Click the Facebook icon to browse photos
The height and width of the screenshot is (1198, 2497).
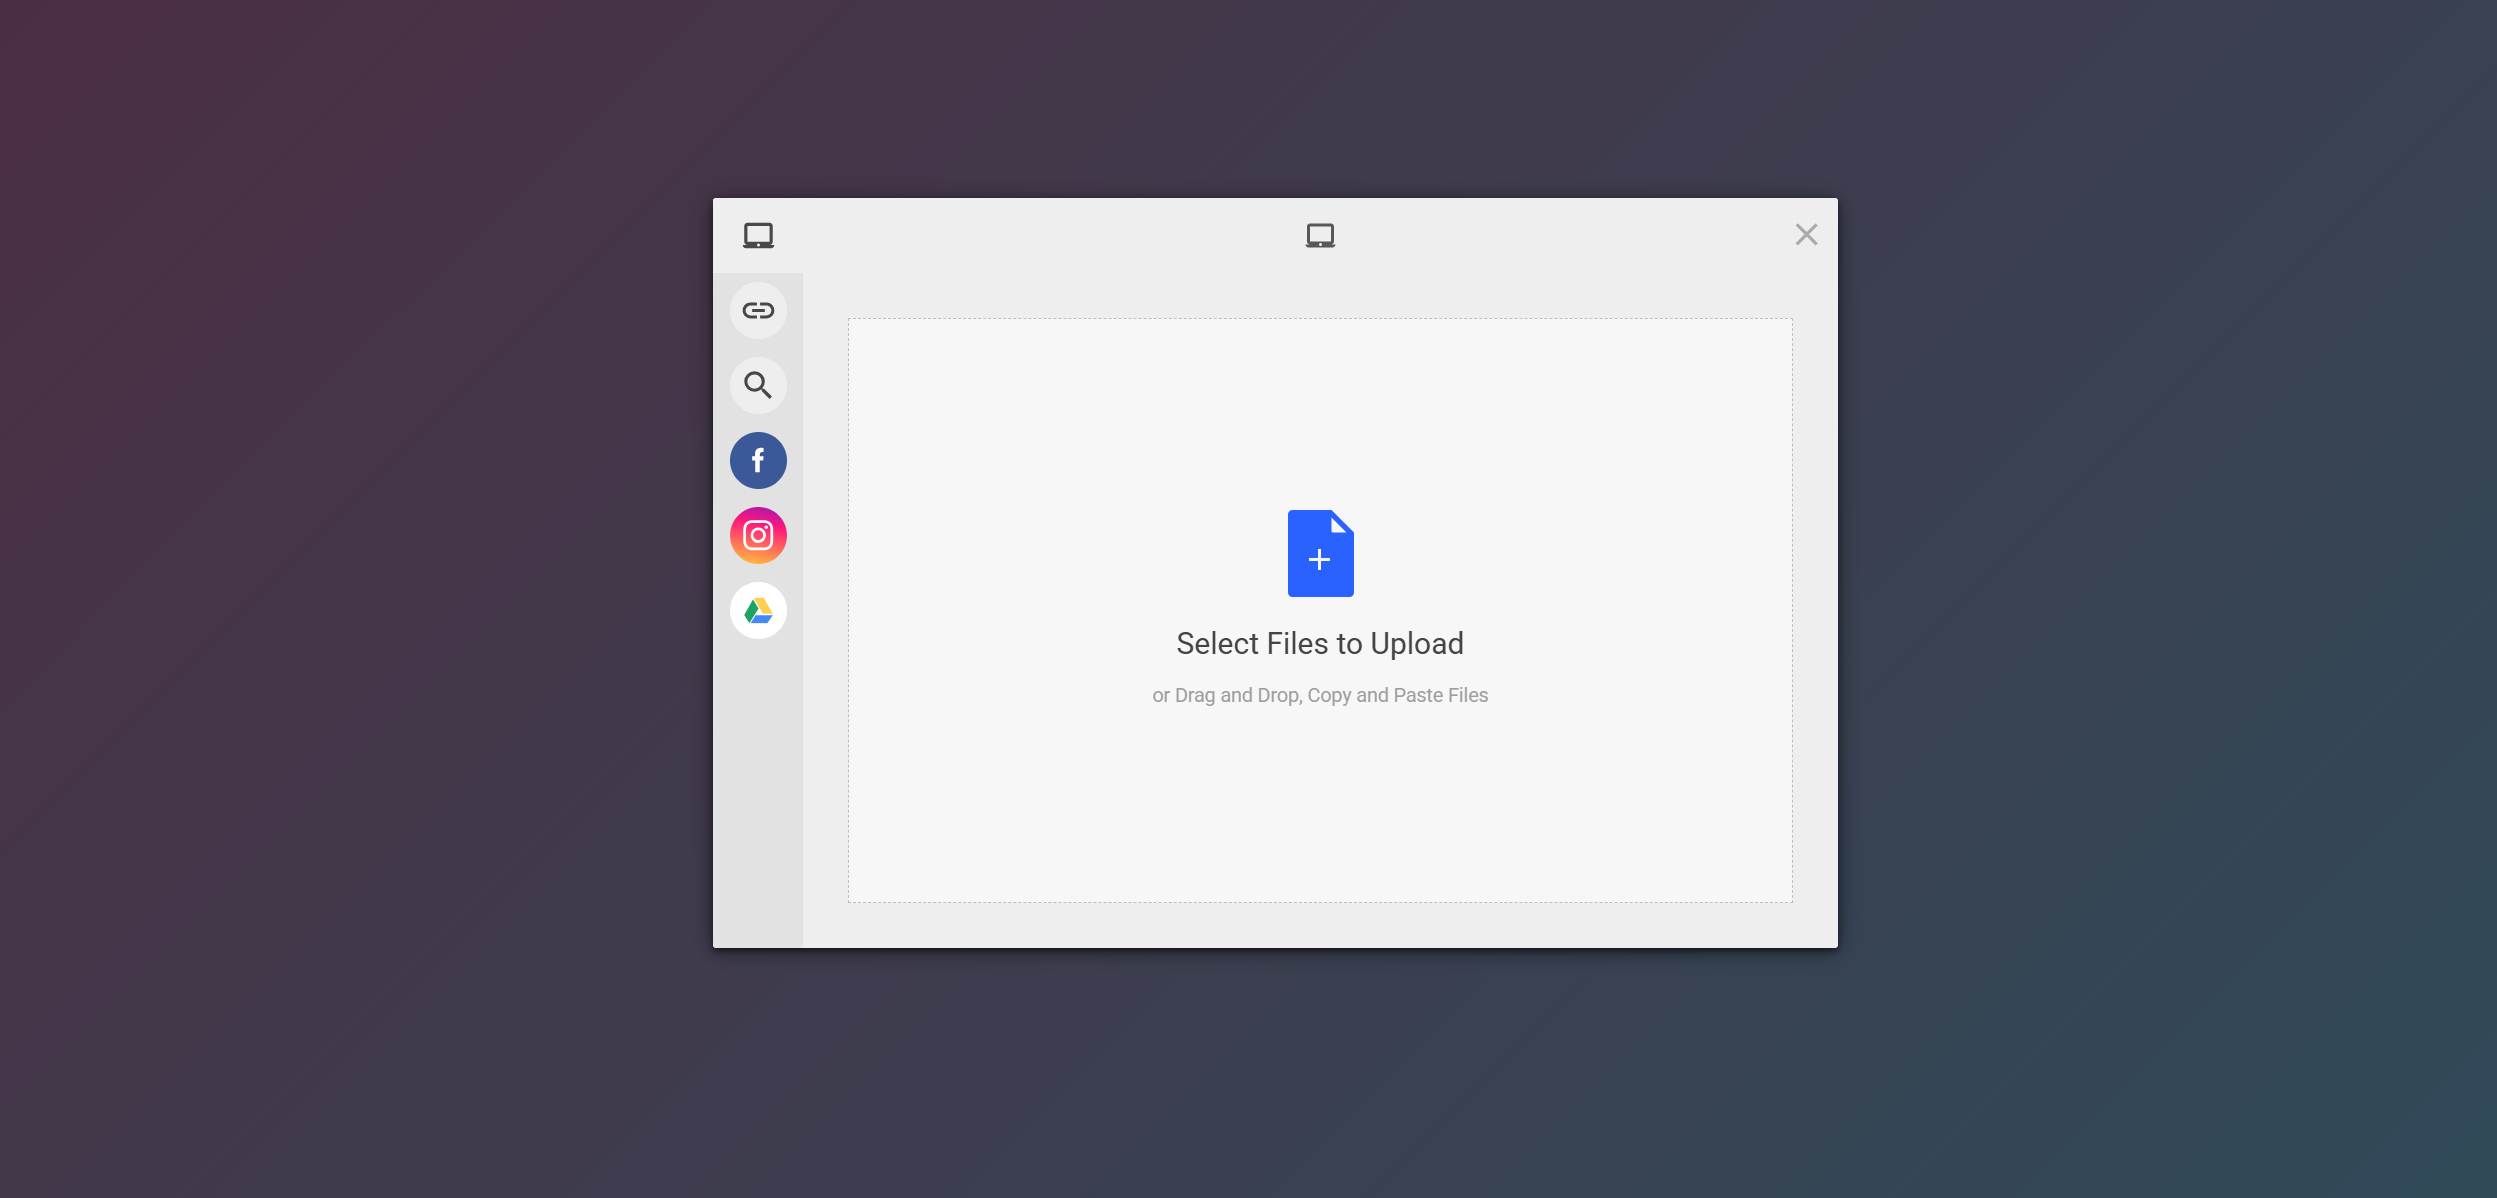point(758,460)
